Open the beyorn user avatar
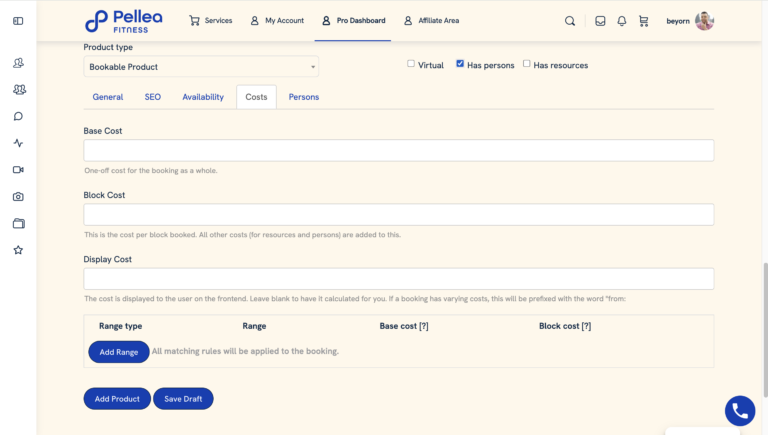This screenshot has height=435, width=768. [704, 21]
